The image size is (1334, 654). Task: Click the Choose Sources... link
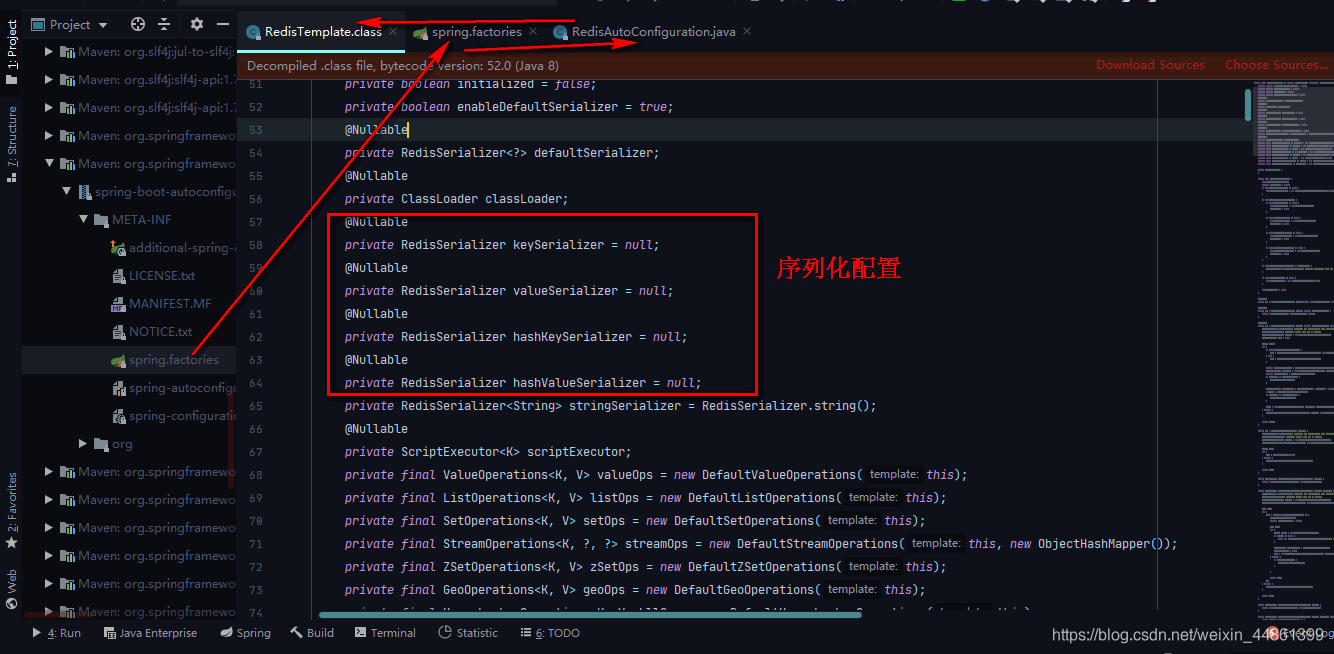click(x=1277, y=65)
